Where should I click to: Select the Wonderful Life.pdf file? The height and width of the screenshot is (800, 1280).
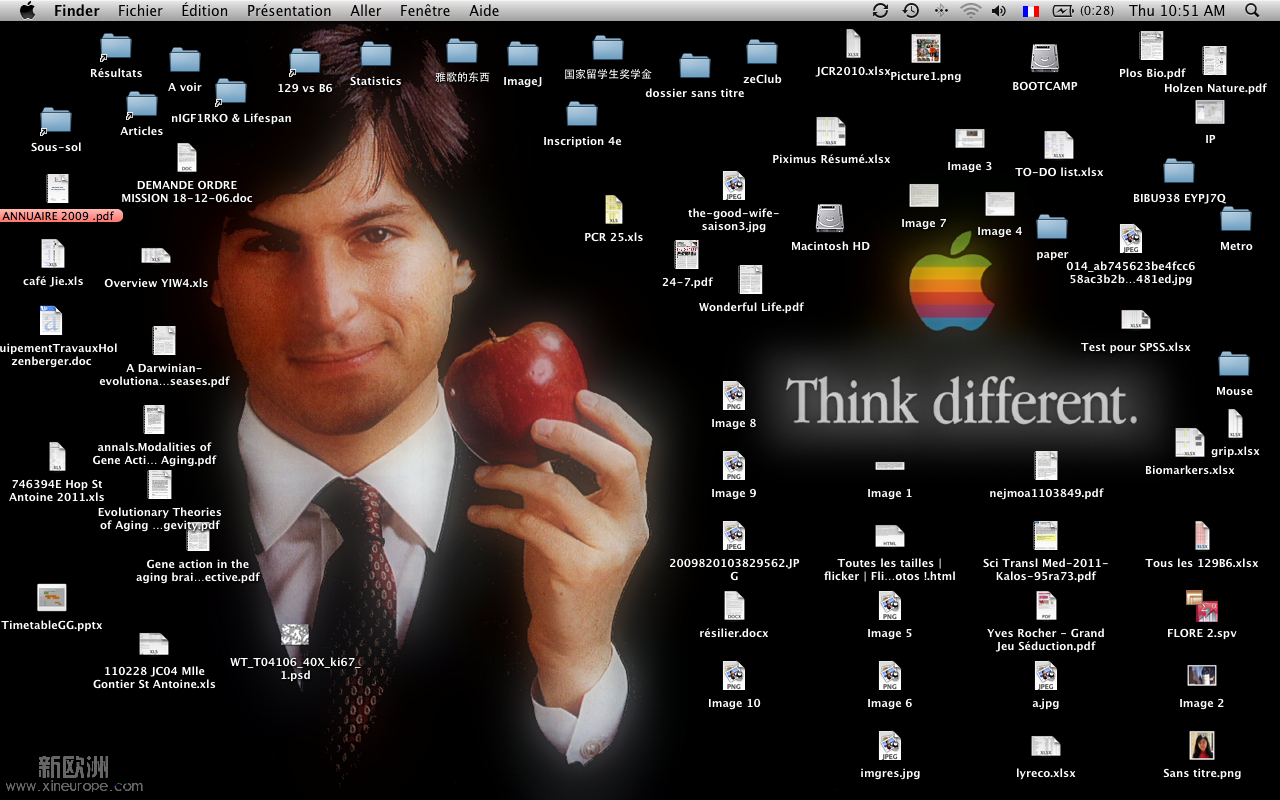[x=751, y=280]
